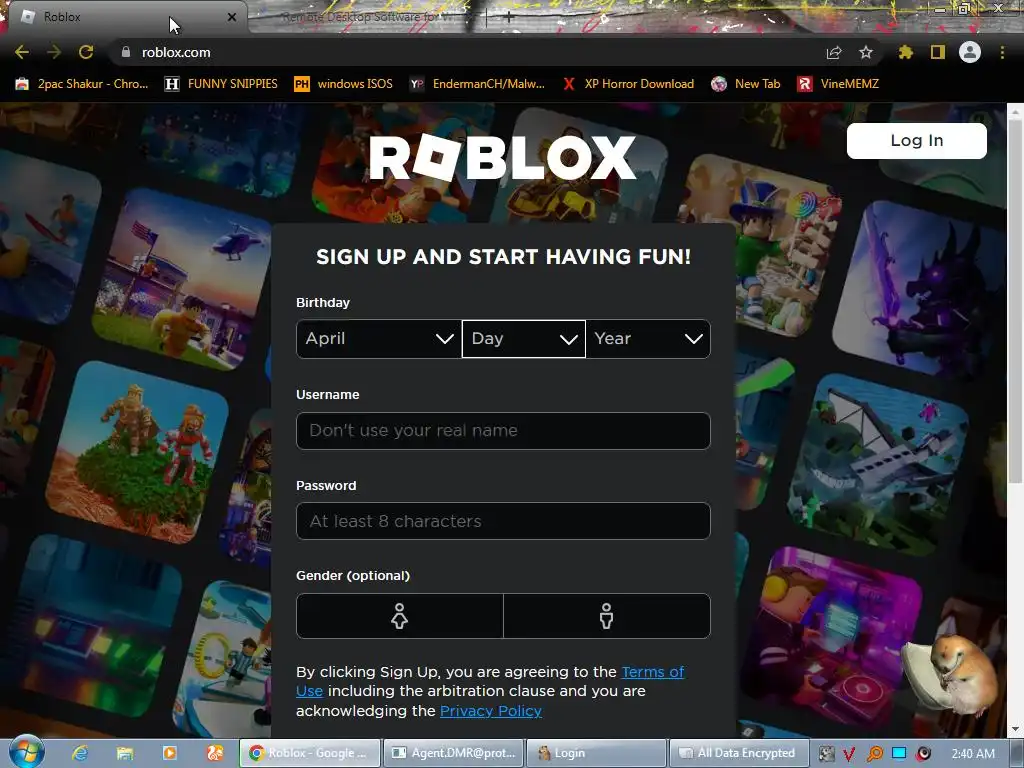Switch to the All Data Encrypted window
The width and height of the screenshot is (1024, 768).
[x=739, y=753]
